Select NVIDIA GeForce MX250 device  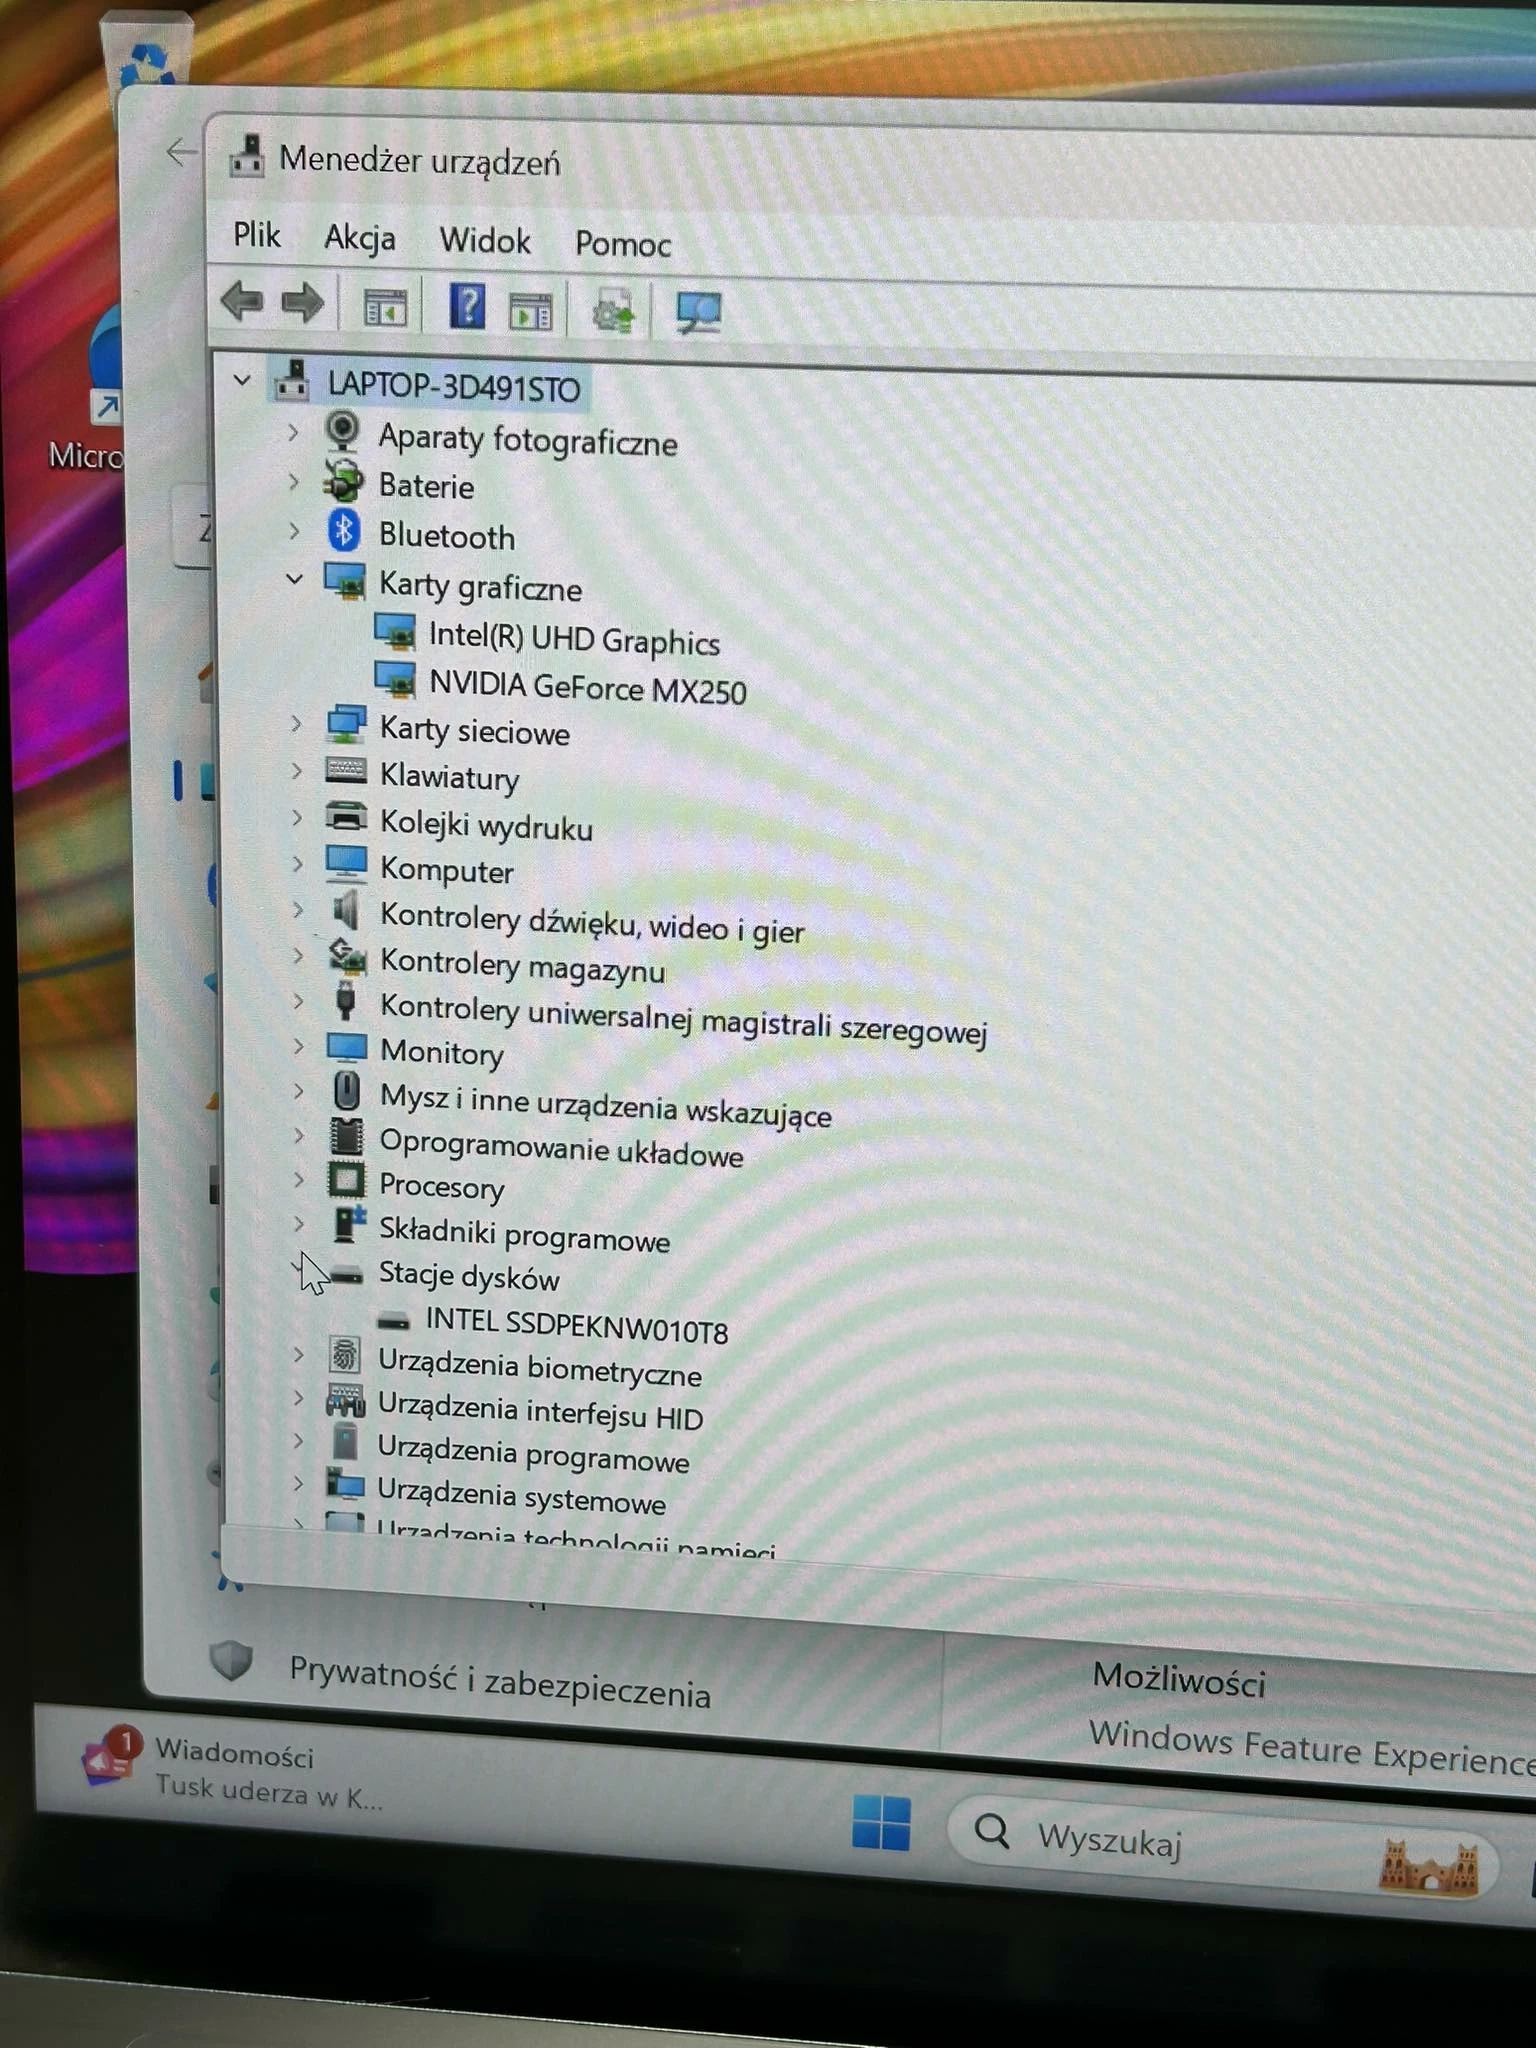(588, 687)
